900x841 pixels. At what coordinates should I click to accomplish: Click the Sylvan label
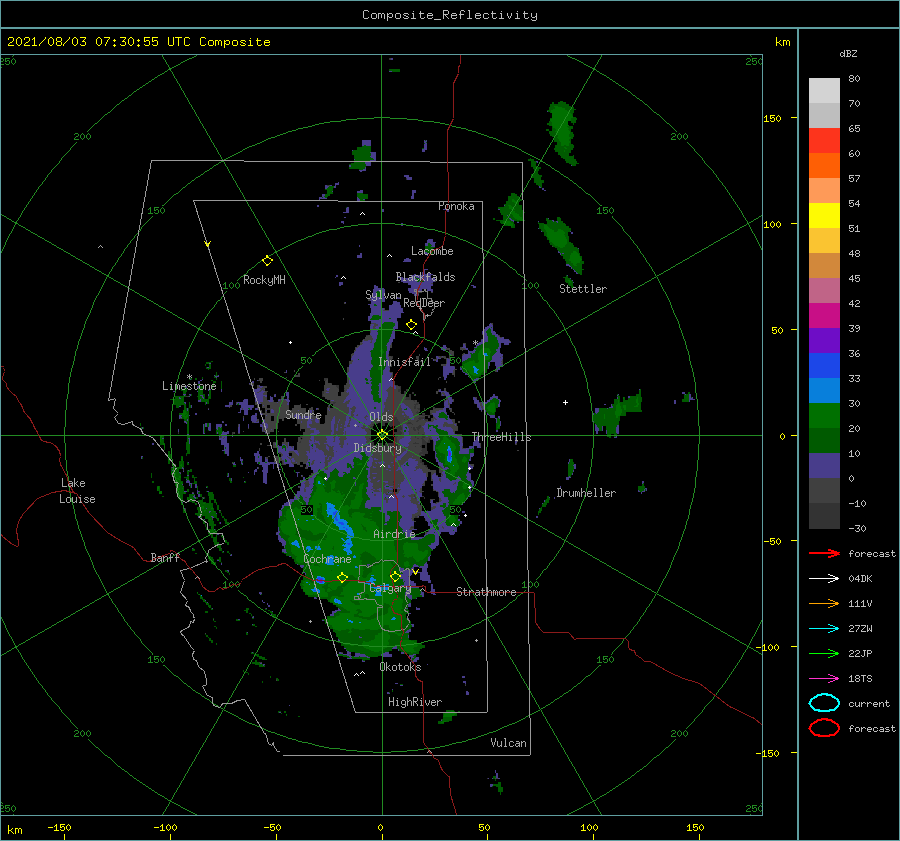[383, 295]
